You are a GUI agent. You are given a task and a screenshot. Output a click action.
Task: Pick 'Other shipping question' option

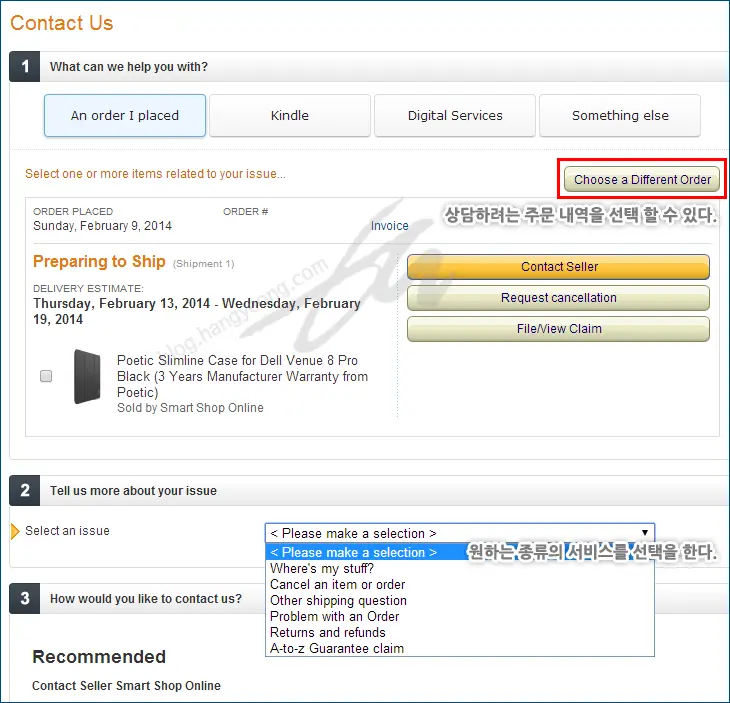pyautogui.click(x=339, y=601)
